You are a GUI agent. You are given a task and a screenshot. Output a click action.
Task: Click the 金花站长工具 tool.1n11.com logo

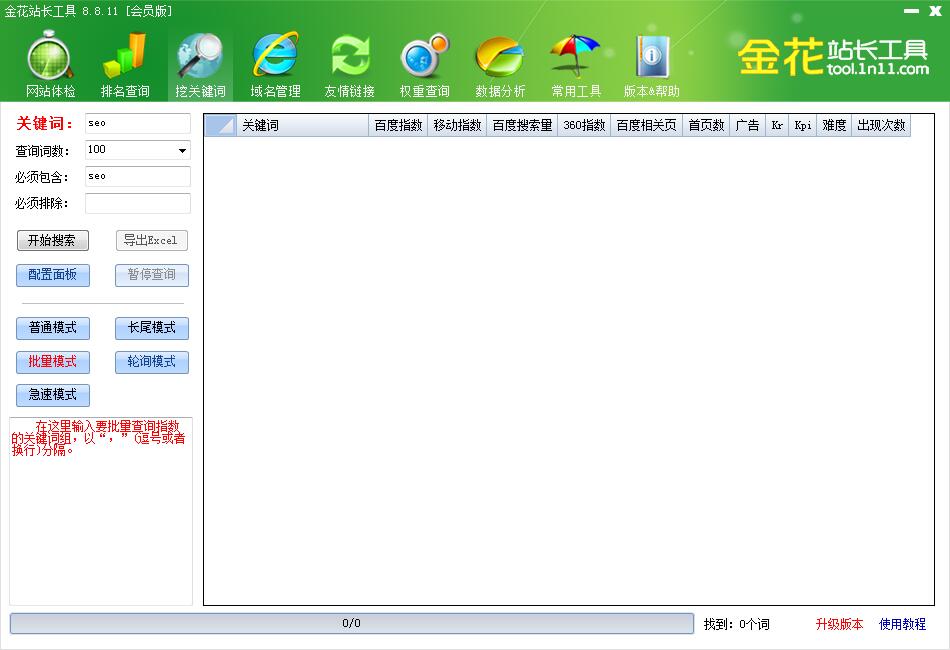click(833, 57)
